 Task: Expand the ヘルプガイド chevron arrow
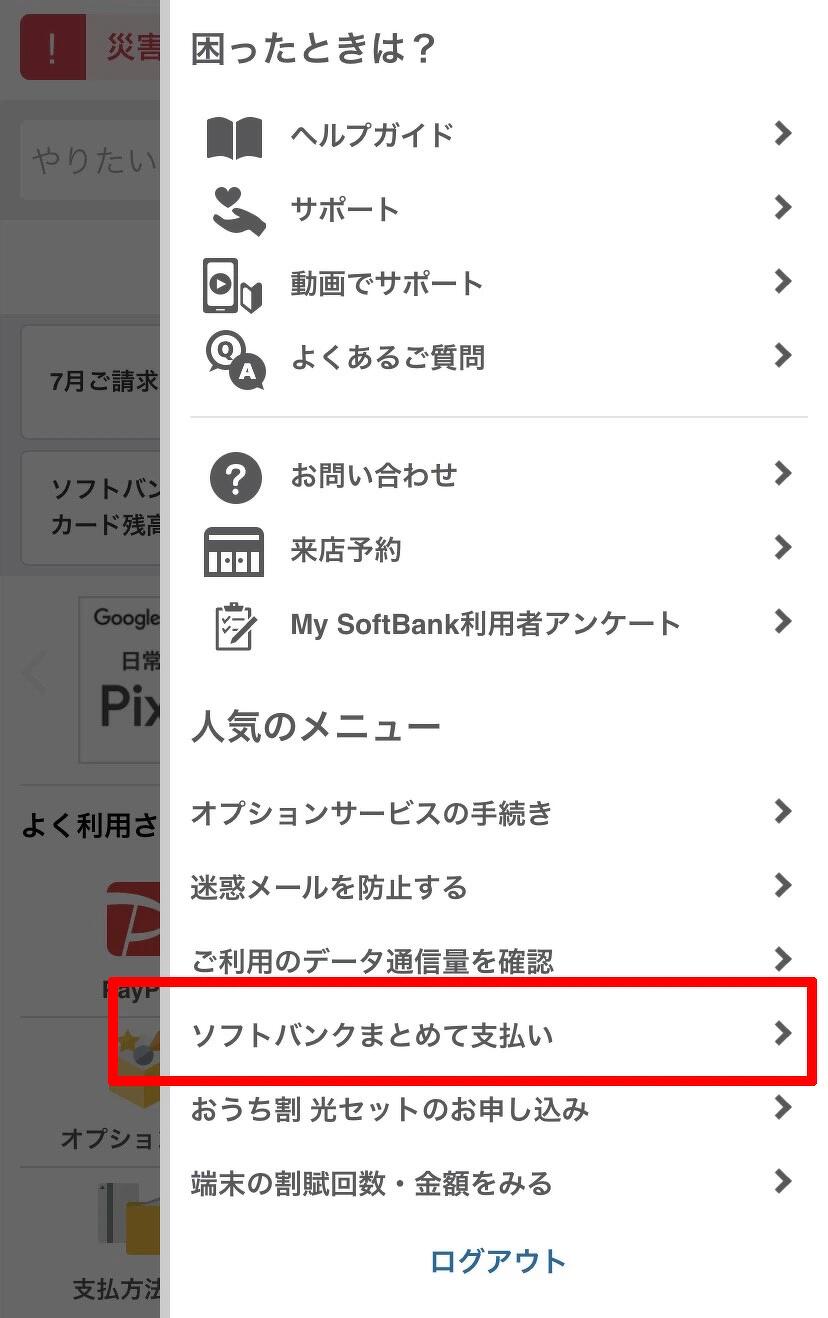click(783, 134)
